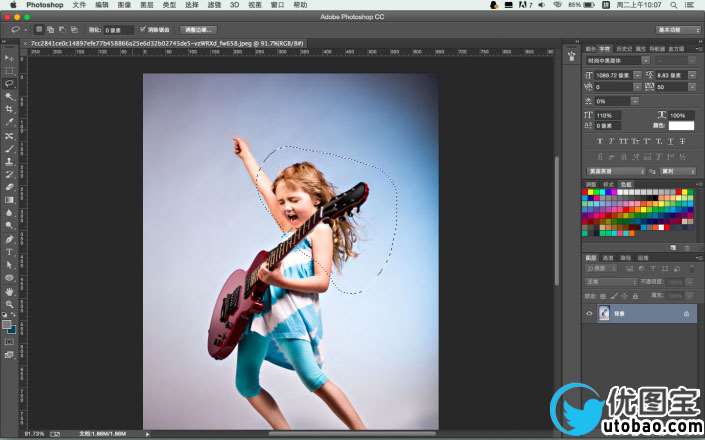The width and height of the screenshot is (705, 440).
Task: Toggle lock all in Layers panel
Action: point(635,296)
